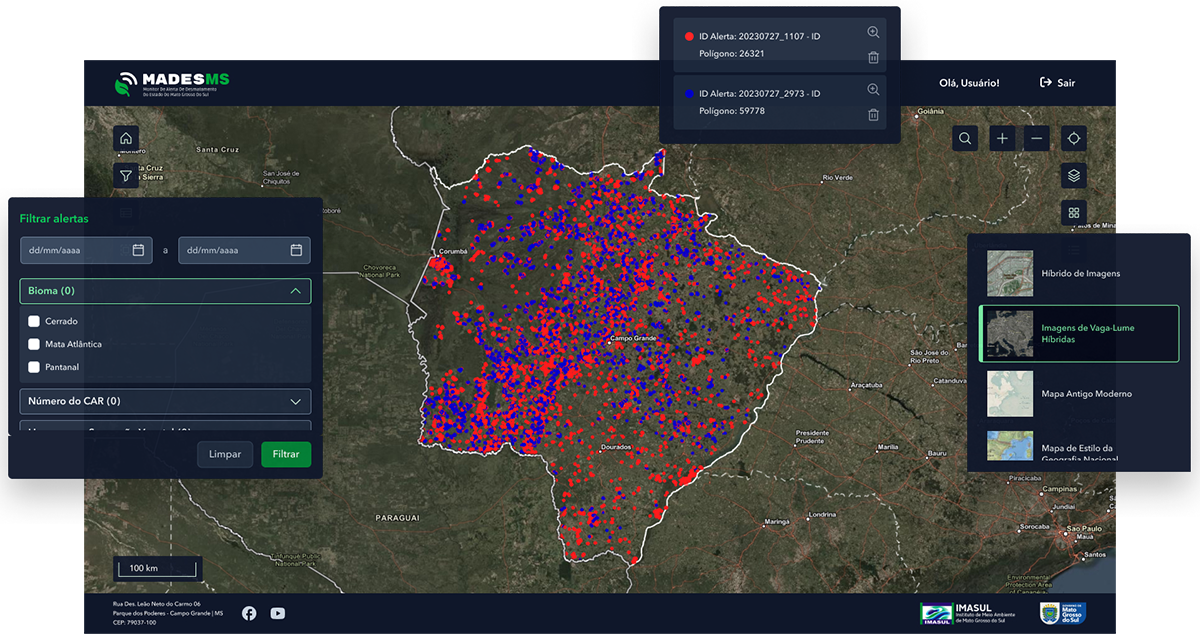Viewport: 1200px width, 642px height.
Task: Open the start date calendar picker
Action: 138,250
